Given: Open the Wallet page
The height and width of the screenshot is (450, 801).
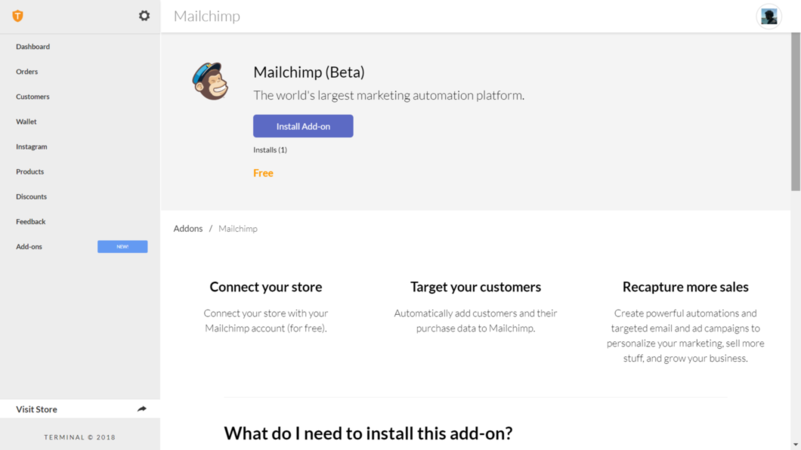Looking at the screenshot, I should 26,122.
